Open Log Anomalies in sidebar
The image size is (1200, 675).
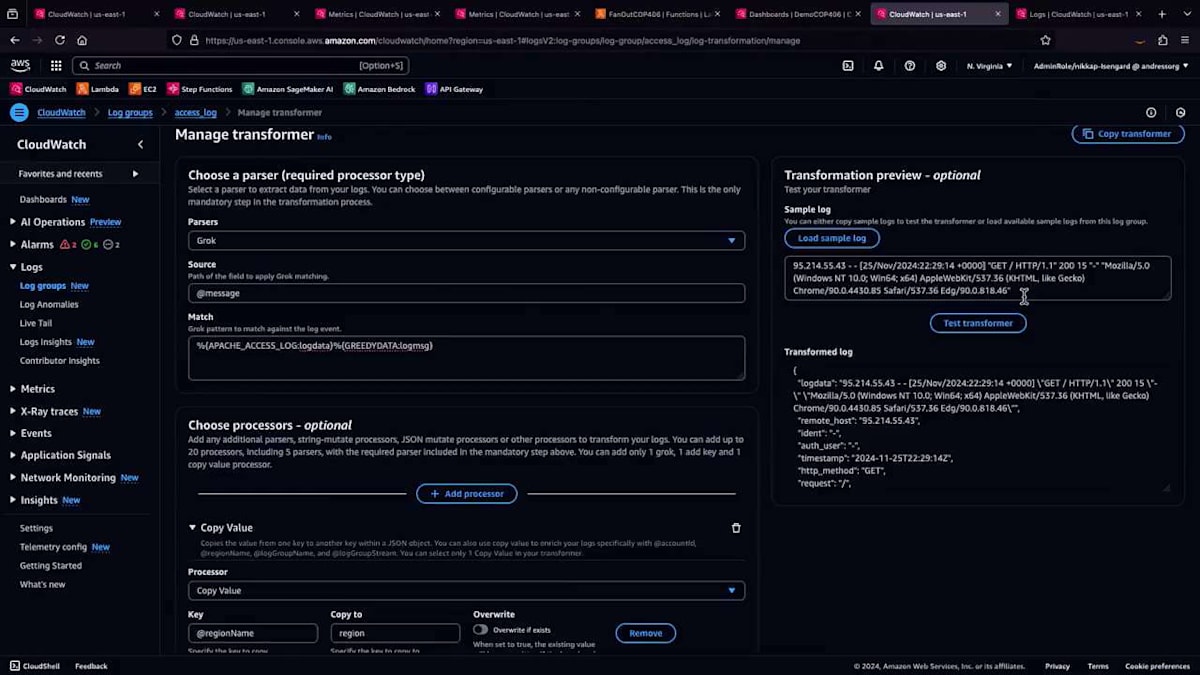(49, 304)
